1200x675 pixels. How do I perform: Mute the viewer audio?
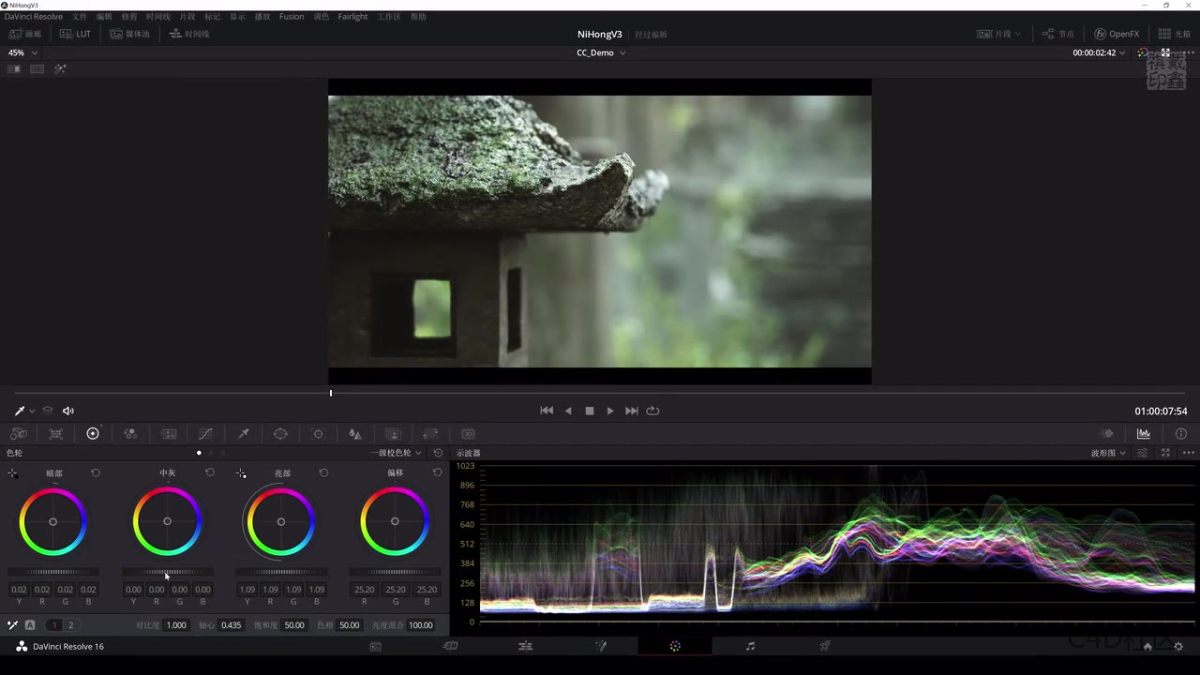click(68, 411)
